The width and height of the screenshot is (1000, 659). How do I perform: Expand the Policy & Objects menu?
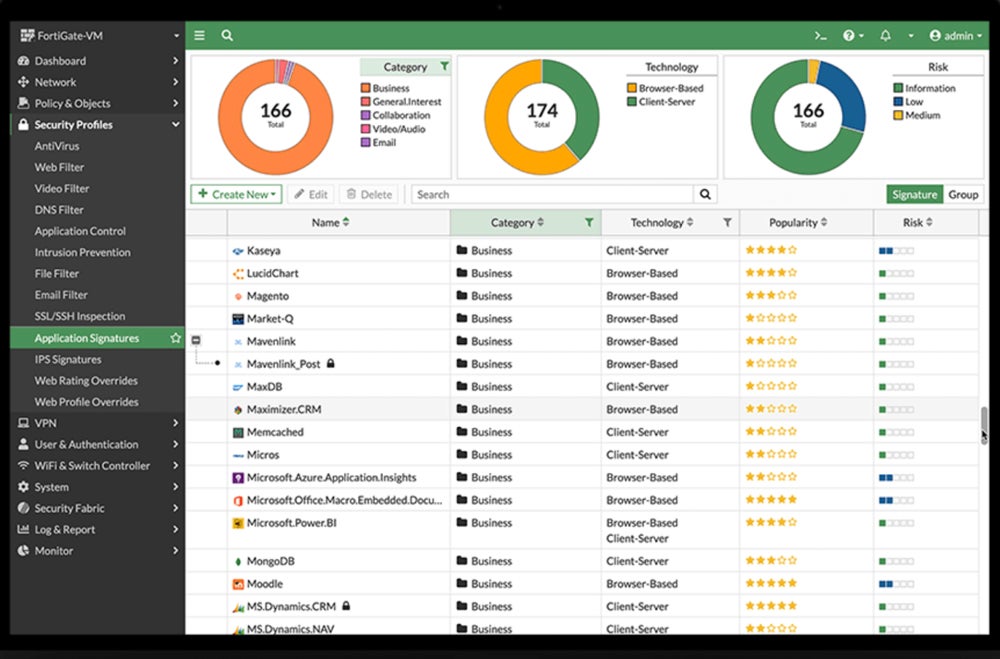click(97, 104)
